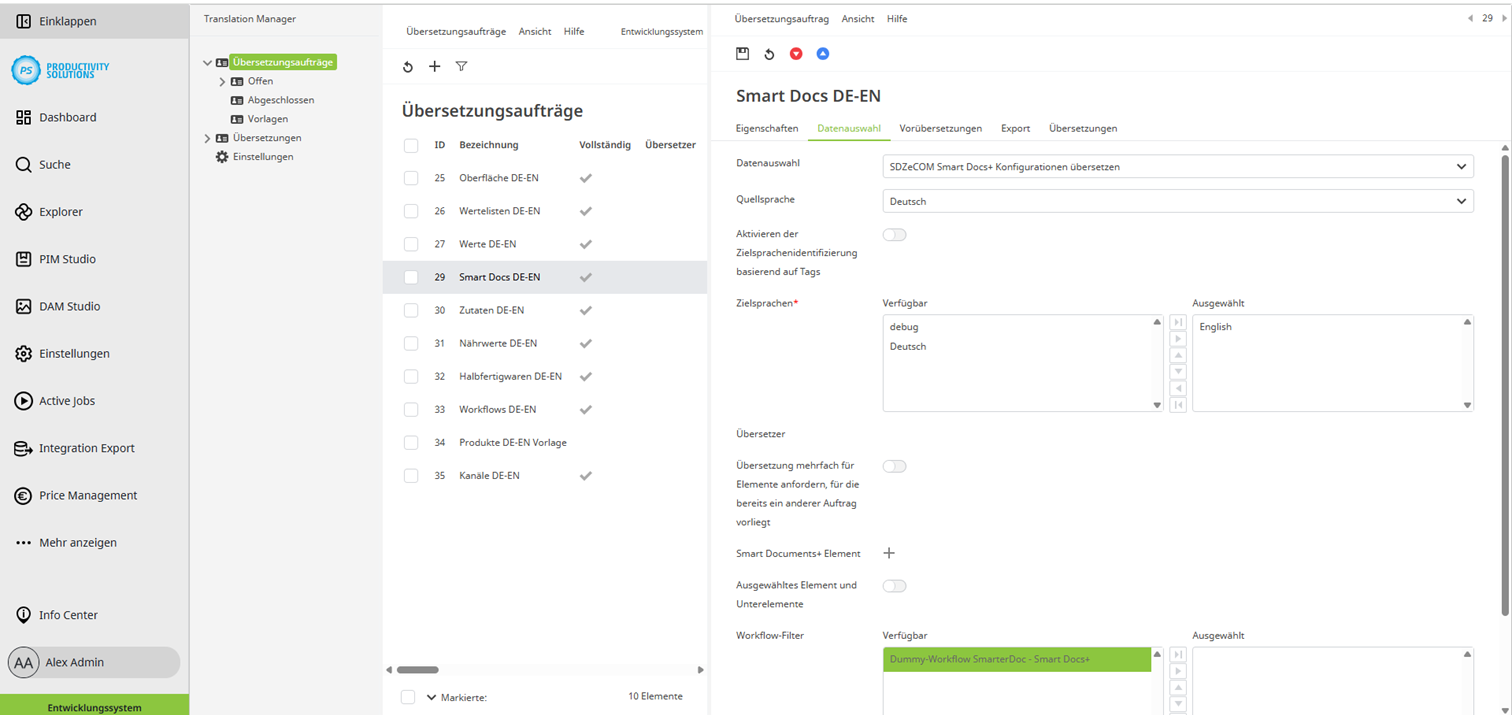1512x715 pixels.
Task: Open the Export tab
Action: pyautogui.click(x=1015, y=128)
